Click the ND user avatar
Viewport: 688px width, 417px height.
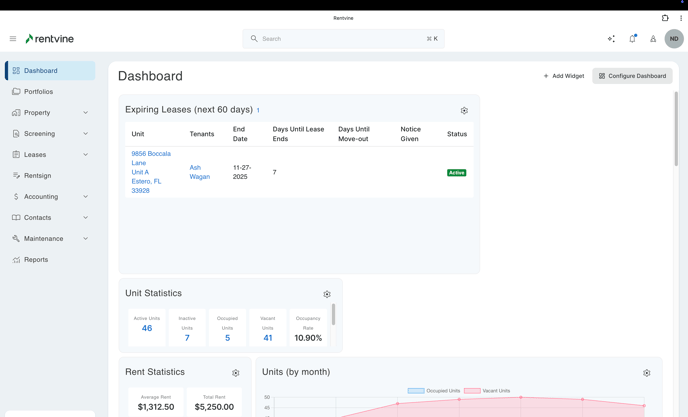pyautogui.click(x=674, y=39)
